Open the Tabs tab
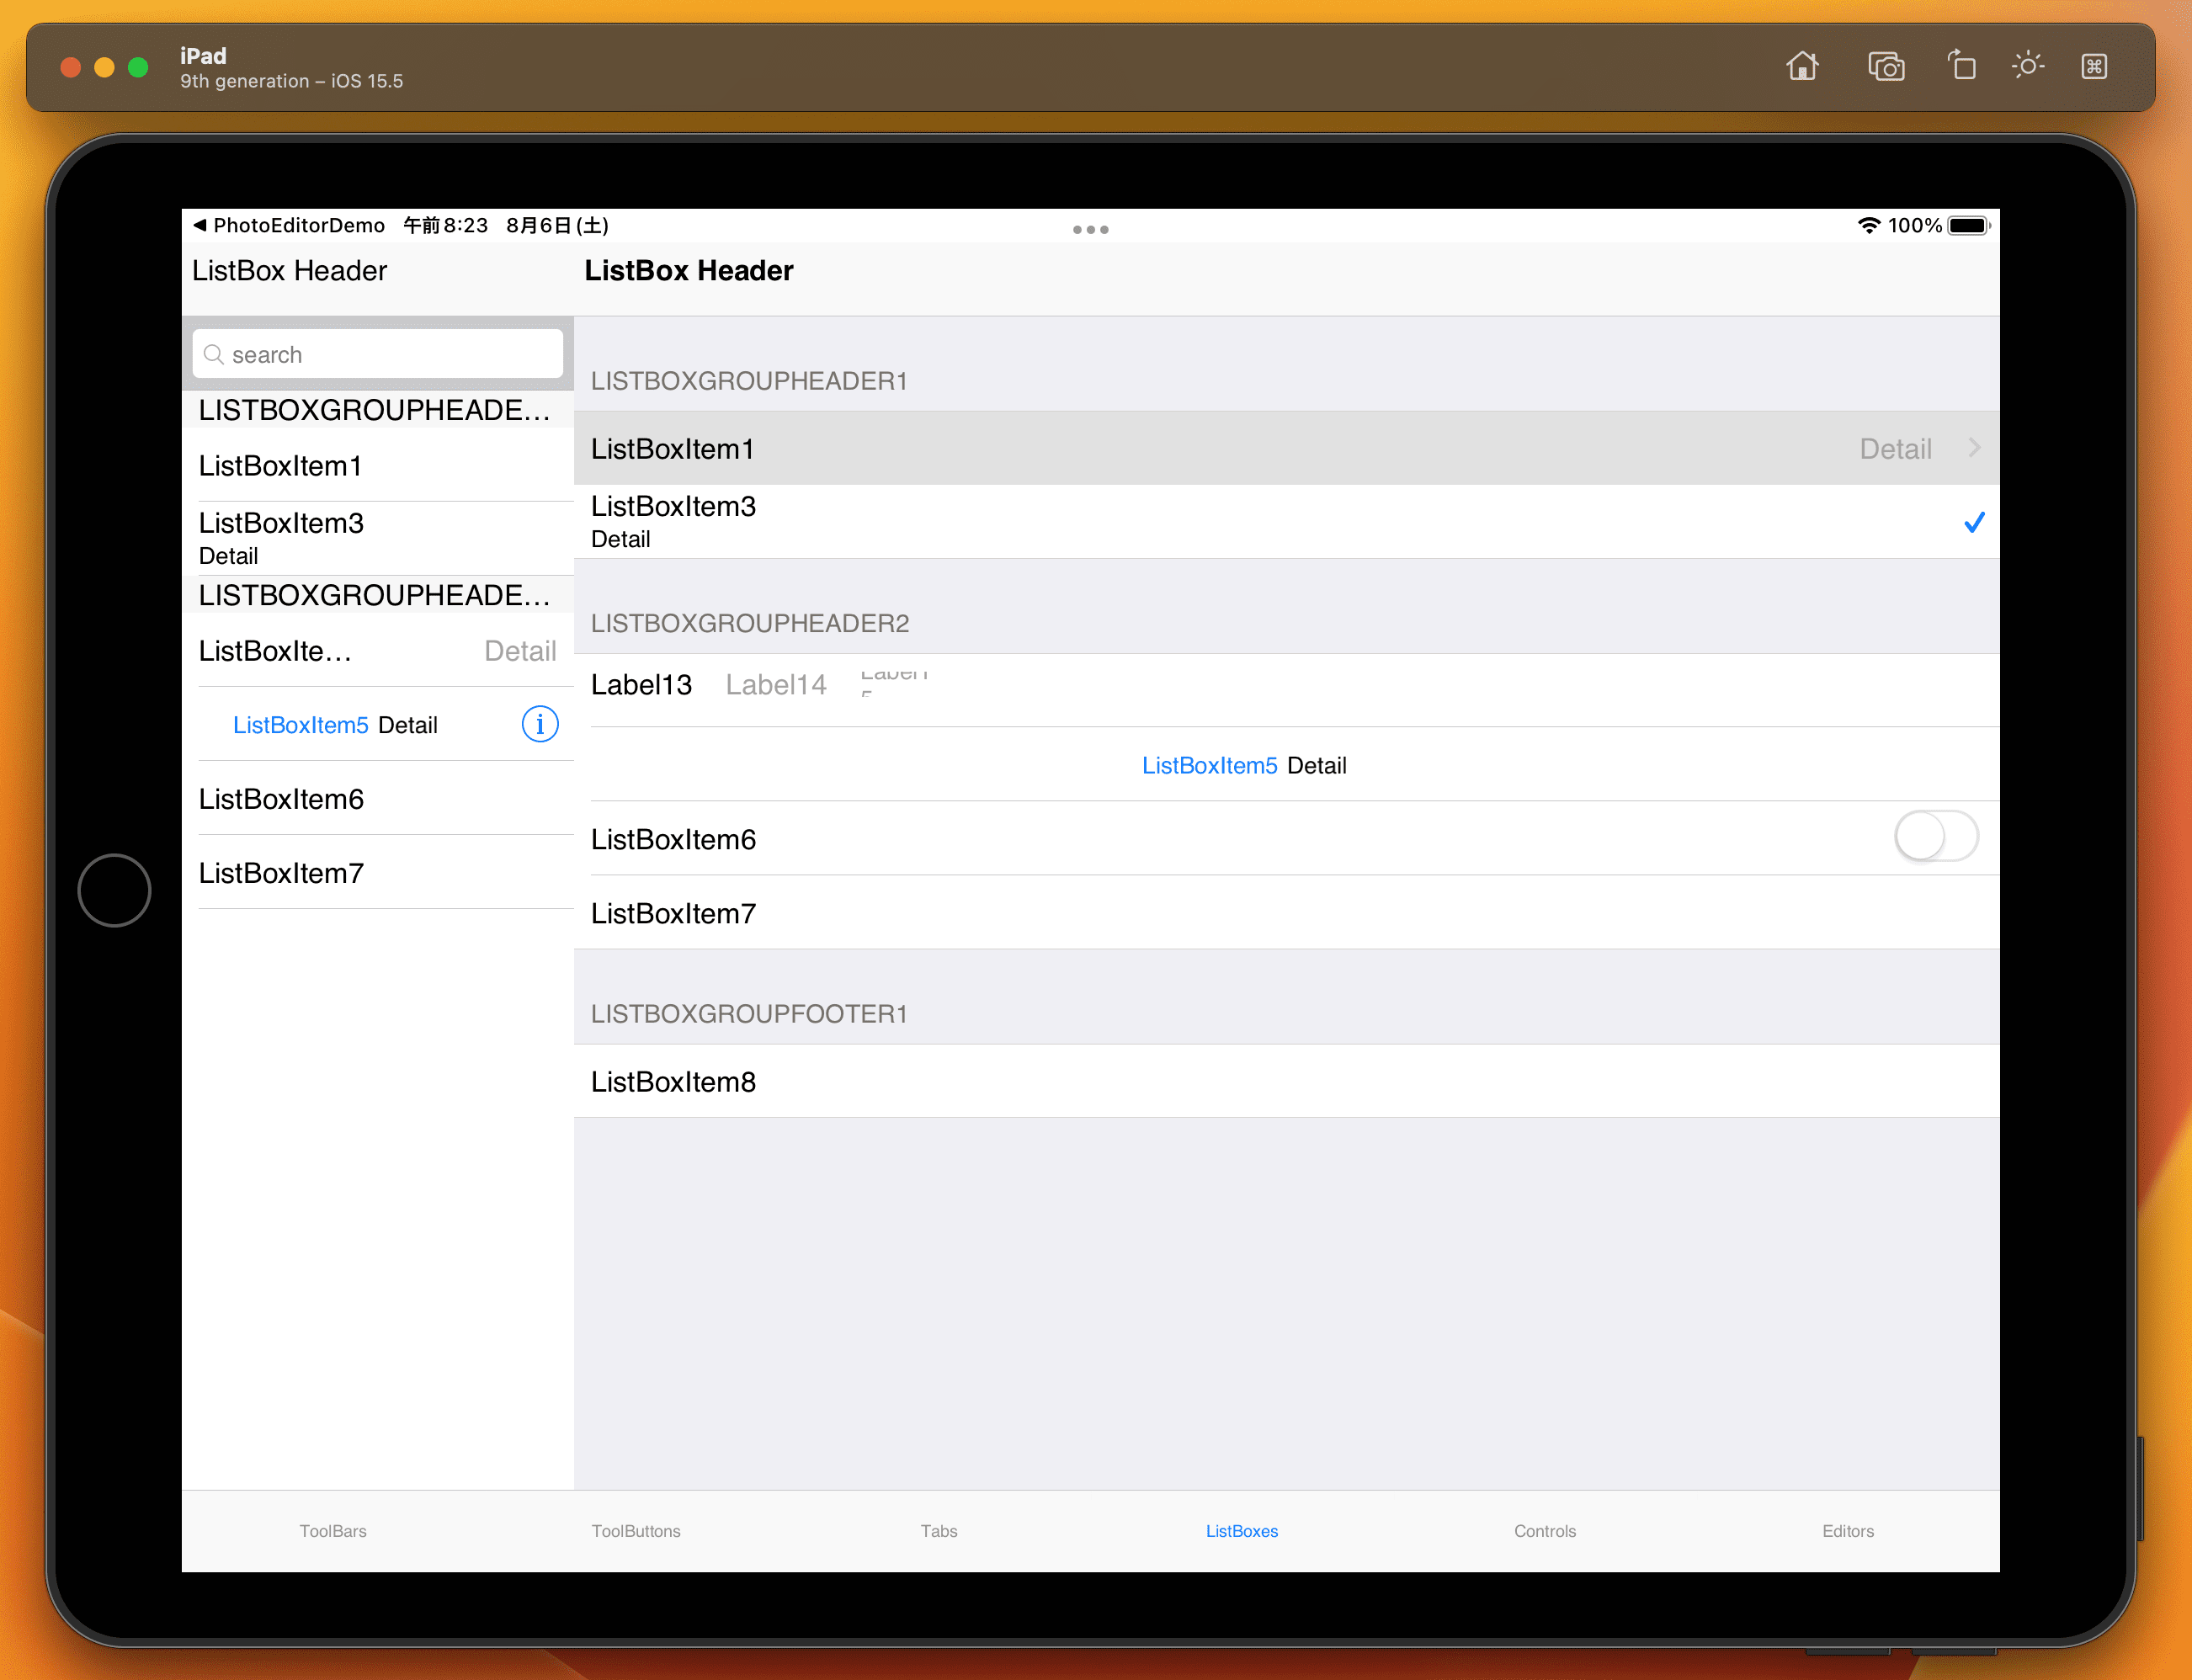 tap(939, 1531)
